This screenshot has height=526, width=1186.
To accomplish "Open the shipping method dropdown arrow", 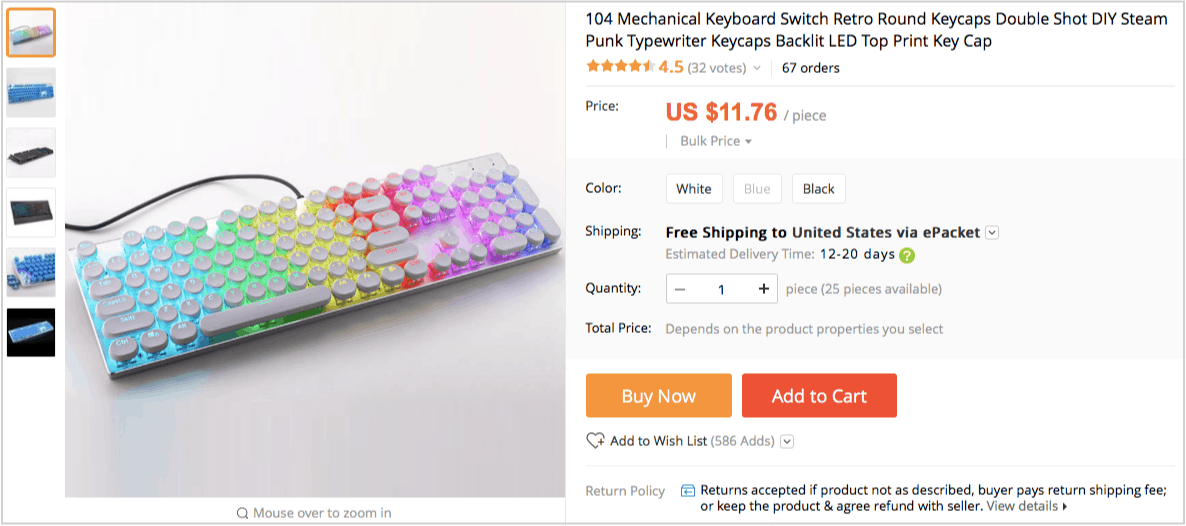I will [x=992, y=233].
